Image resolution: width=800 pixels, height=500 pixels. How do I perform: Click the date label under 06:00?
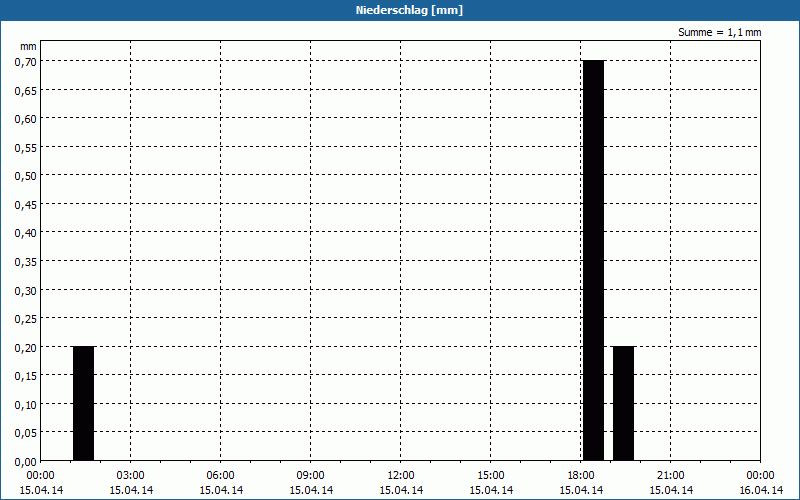point(221,490)
